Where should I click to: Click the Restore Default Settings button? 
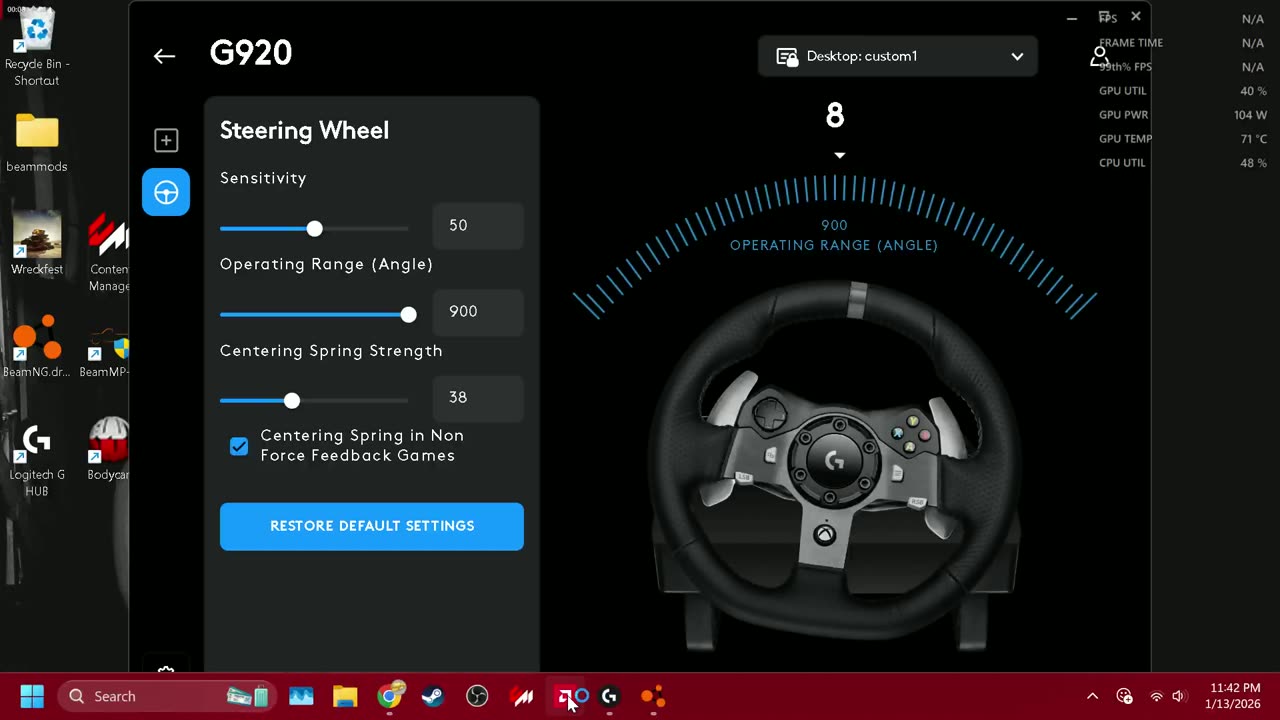pos(372,526)
